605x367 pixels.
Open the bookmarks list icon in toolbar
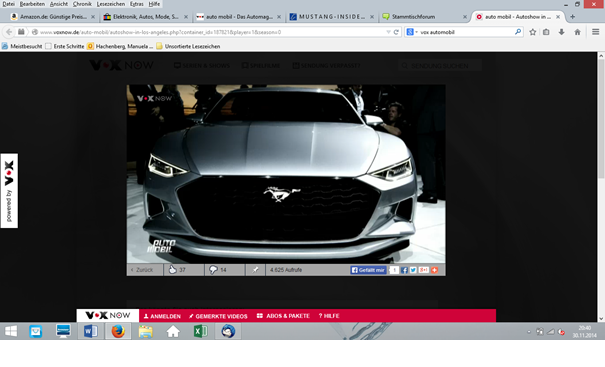(546, 32)
